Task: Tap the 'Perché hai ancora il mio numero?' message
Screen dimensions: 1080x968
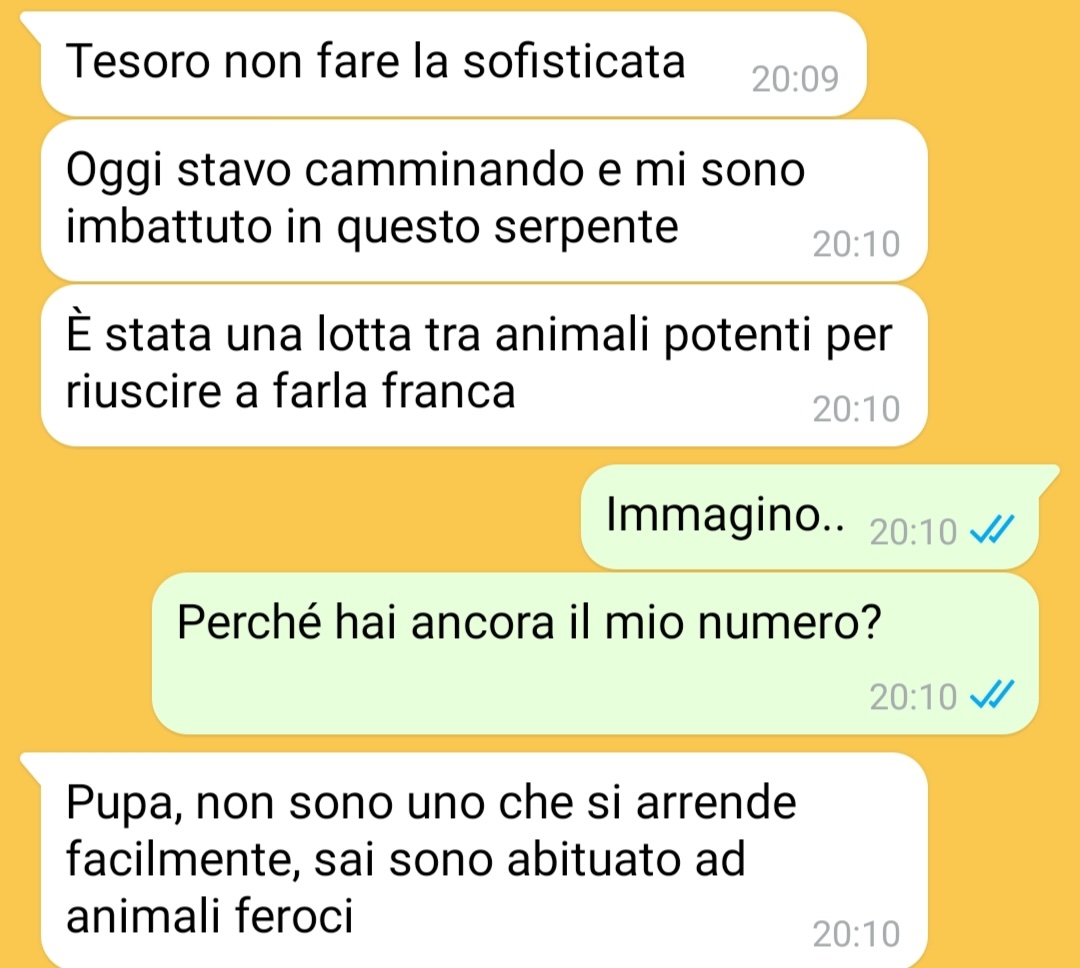Action: pyautogui.click(x=595, y=653)
